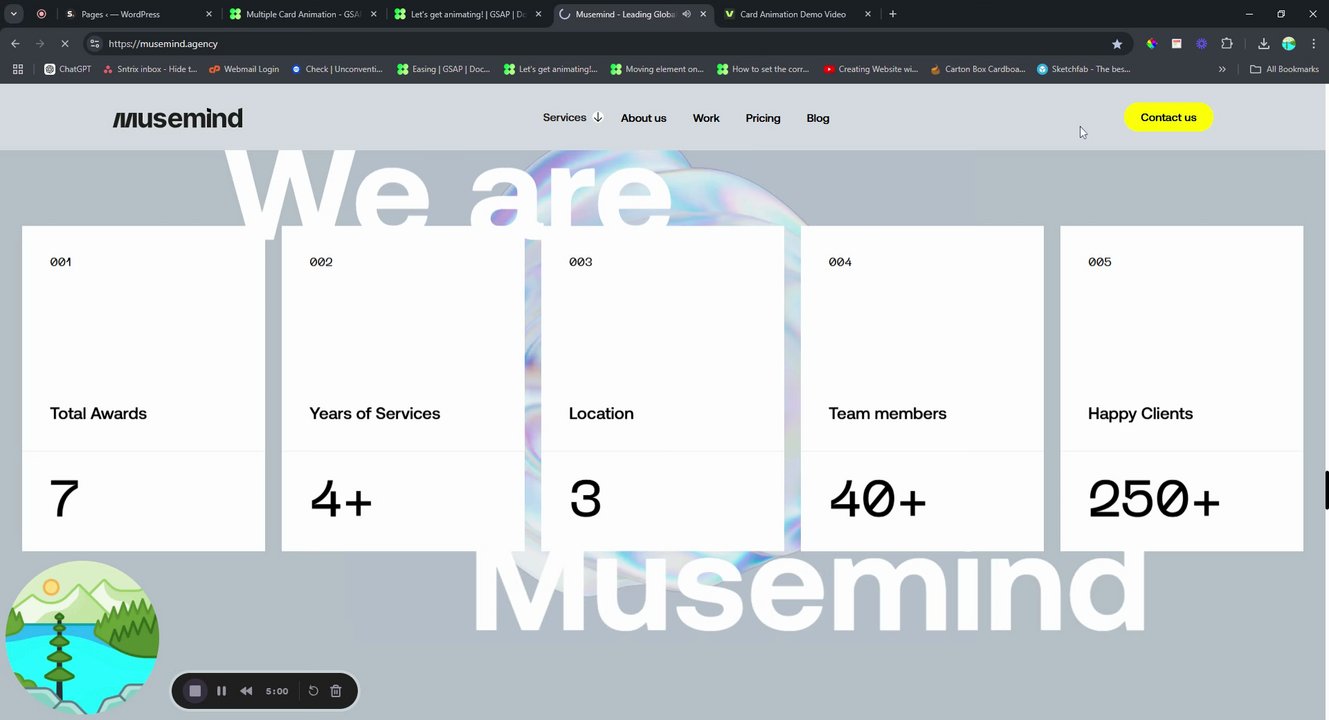Open the Services menu item
Viewport: 1329px width, 720px height.
tap(564, 117)
